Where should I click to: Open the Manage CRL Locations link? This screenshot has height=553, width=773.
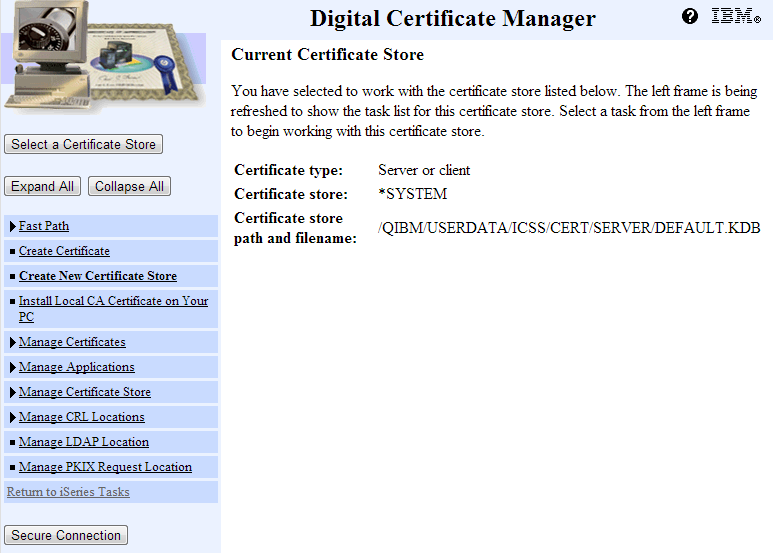point(81,417)
